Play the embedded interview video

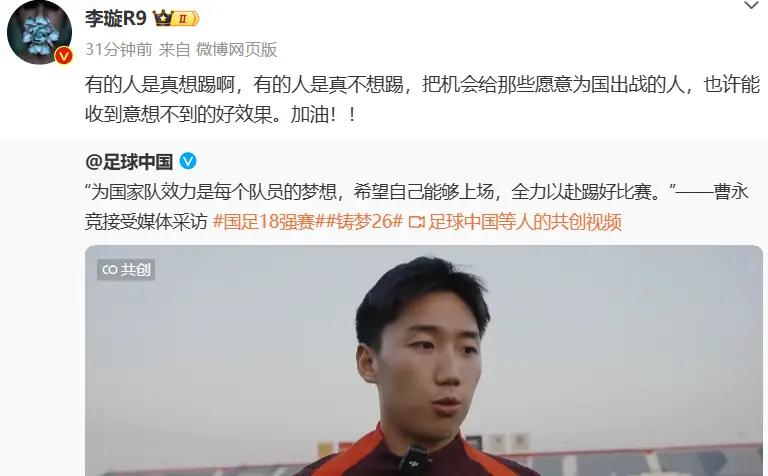tap(424, 360)
